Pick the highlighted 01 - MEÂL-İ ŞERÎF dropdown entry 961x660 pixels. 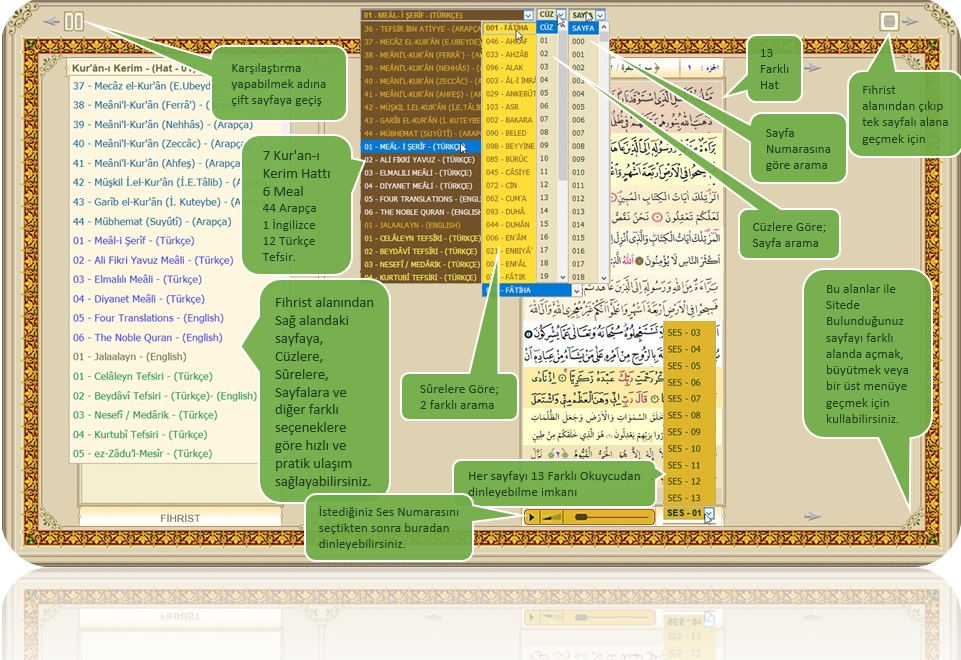(422, 147)
